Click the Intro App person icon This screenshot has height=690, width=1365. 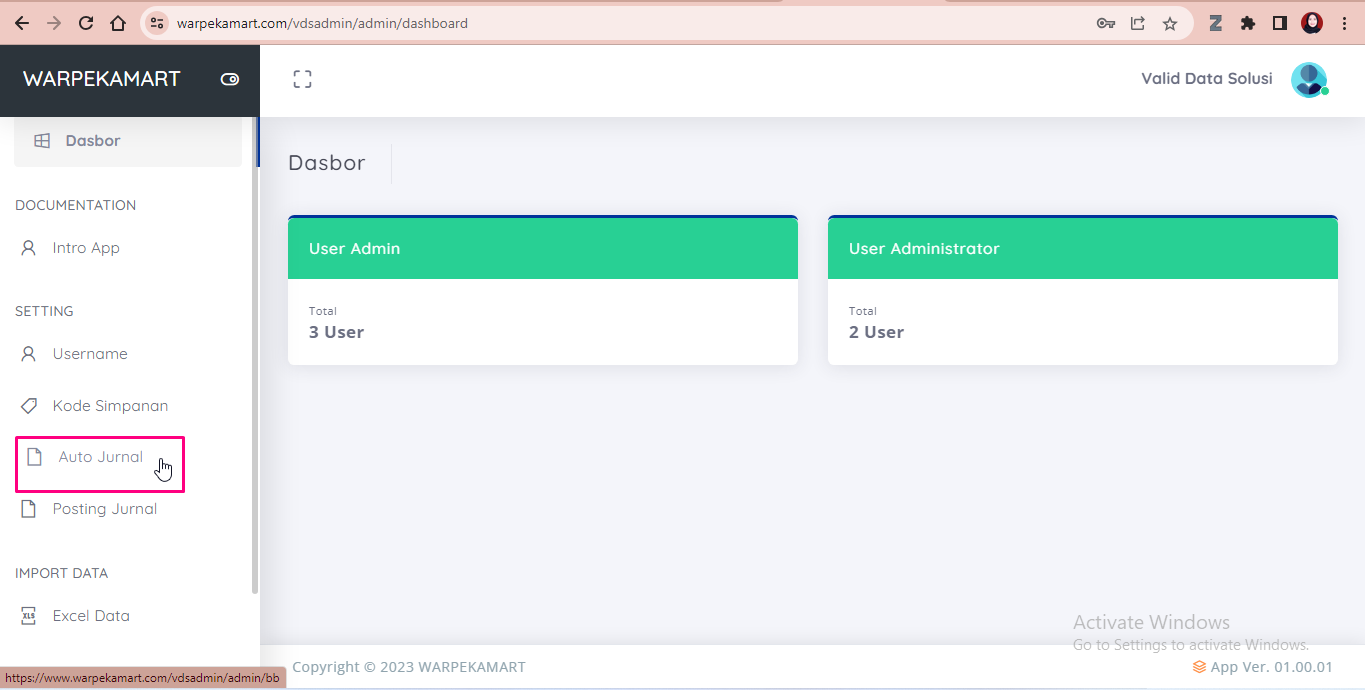pyautogui.click(x=29, y=248)
